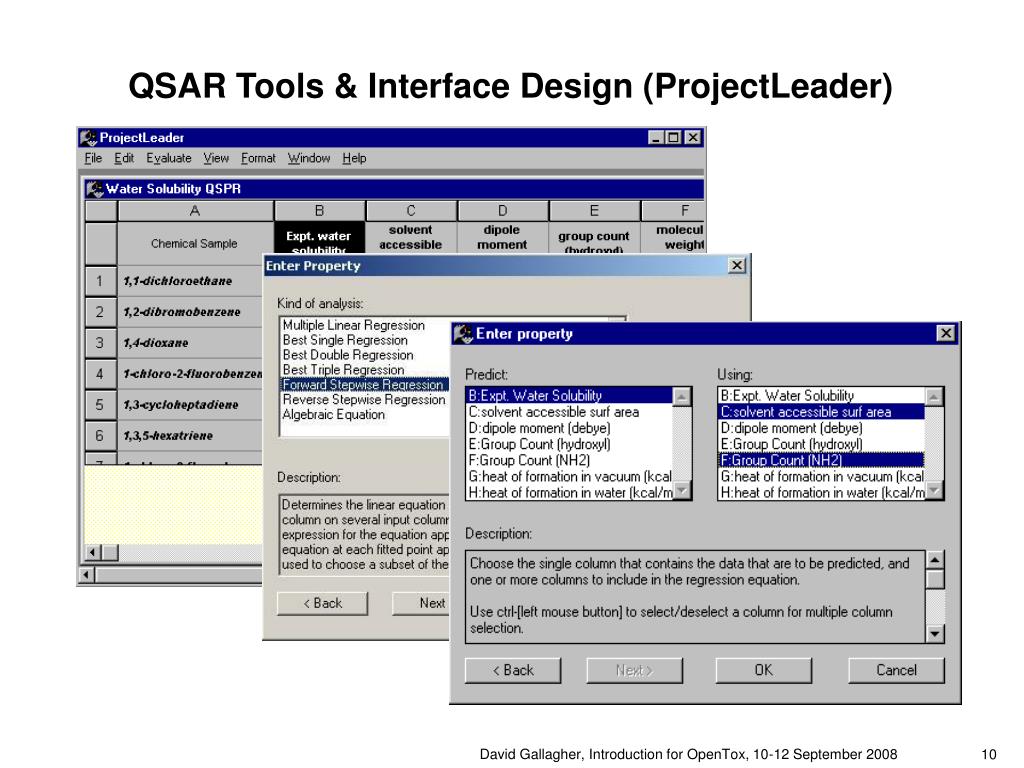Select row 3 header for 1,4-dioxane

(x=100, y=343)
